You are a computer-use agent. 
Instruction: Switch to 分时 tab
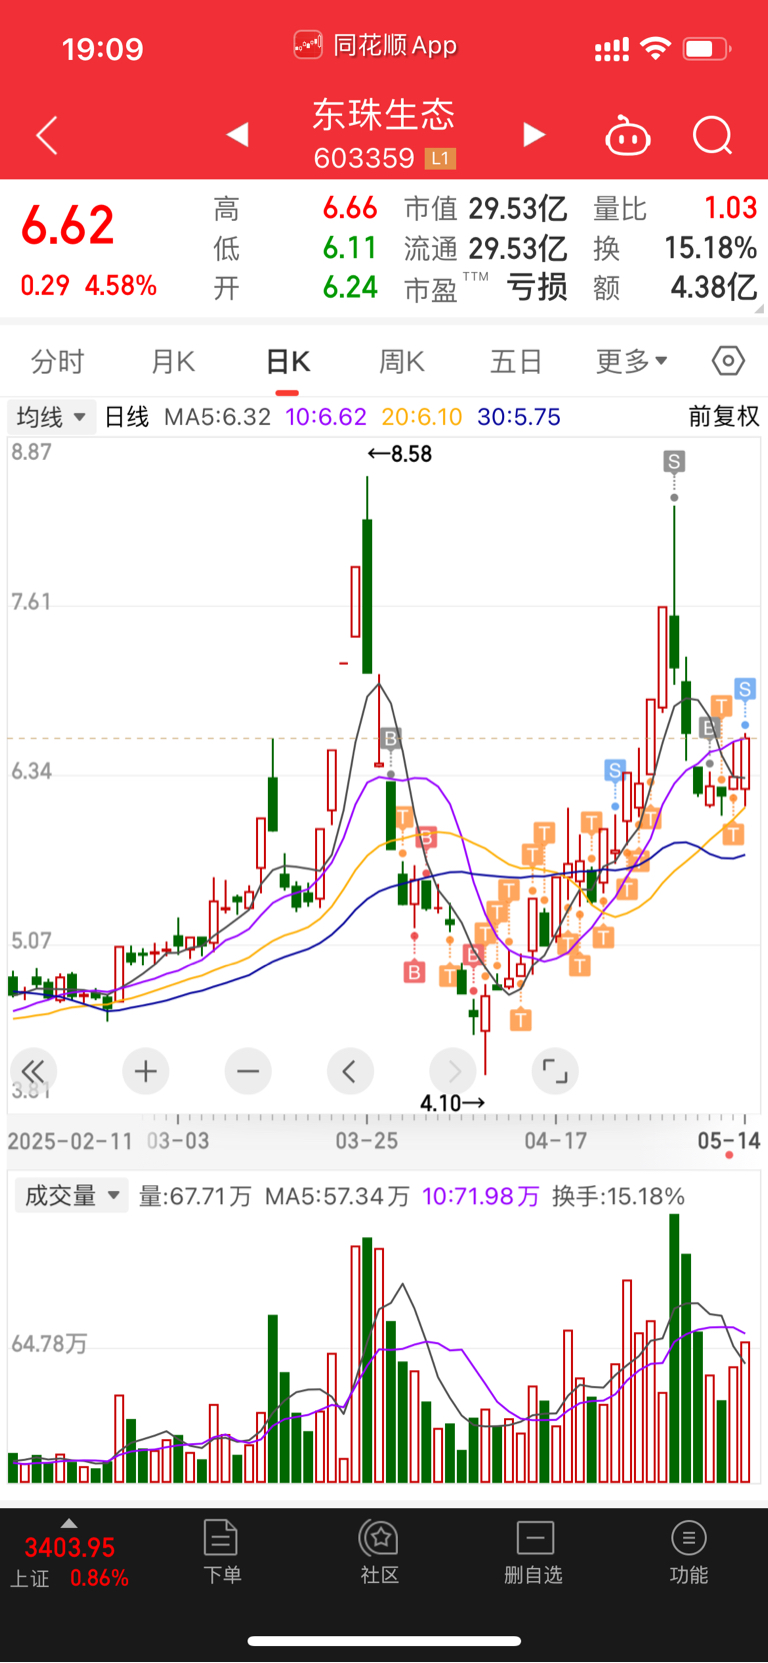click(x=58, y=361)
